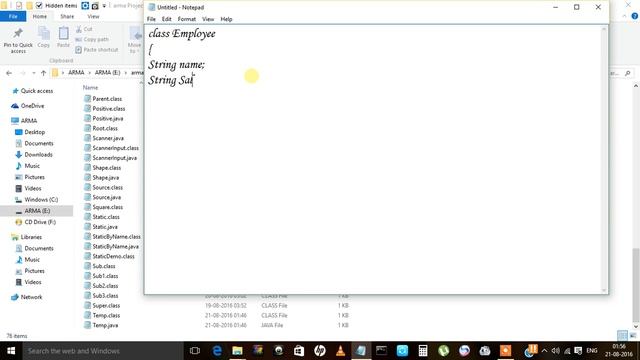Open the View tab in File Explorer
This screenshot has width=640, height=360.
[x=93, y=17]
